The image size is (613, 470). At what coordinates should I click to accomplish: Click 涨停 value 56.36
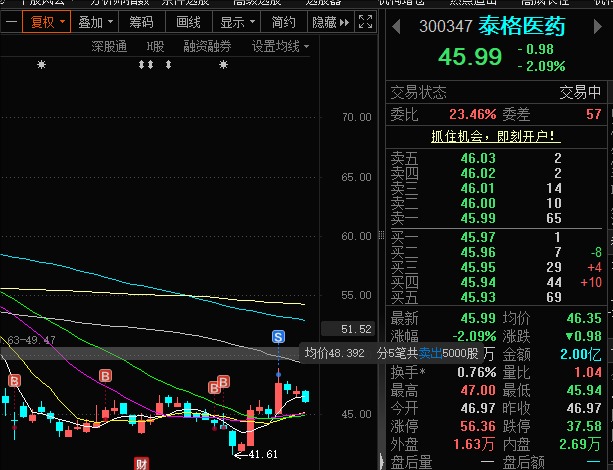479,426
